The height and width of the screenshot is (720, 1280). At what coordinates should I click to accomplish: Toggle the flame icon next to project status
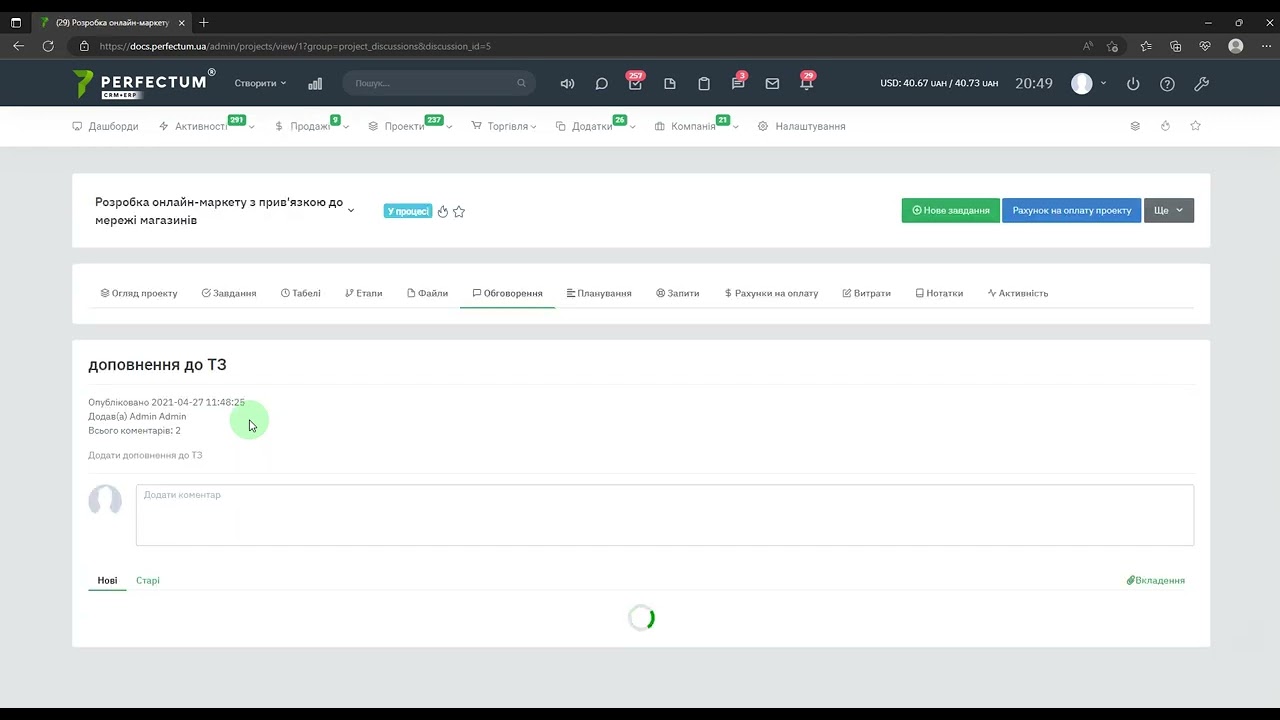click(x=443, y=211)
